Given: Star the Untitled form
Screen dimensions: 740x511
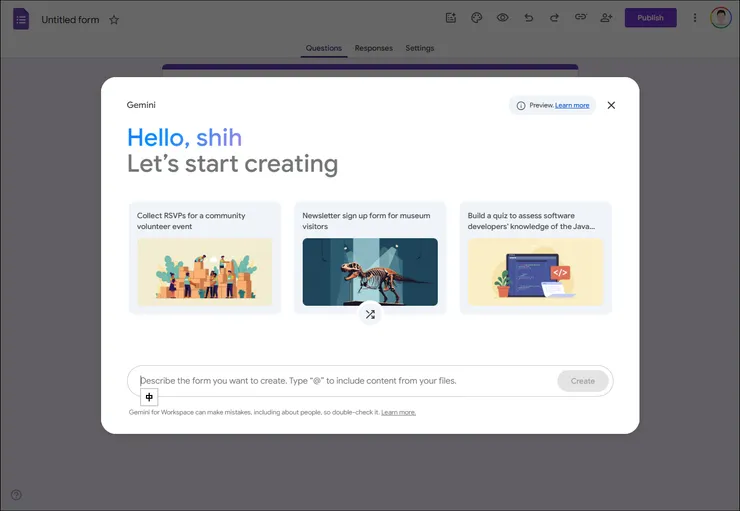Looking at the screenshot, I should tap(114, 20).
